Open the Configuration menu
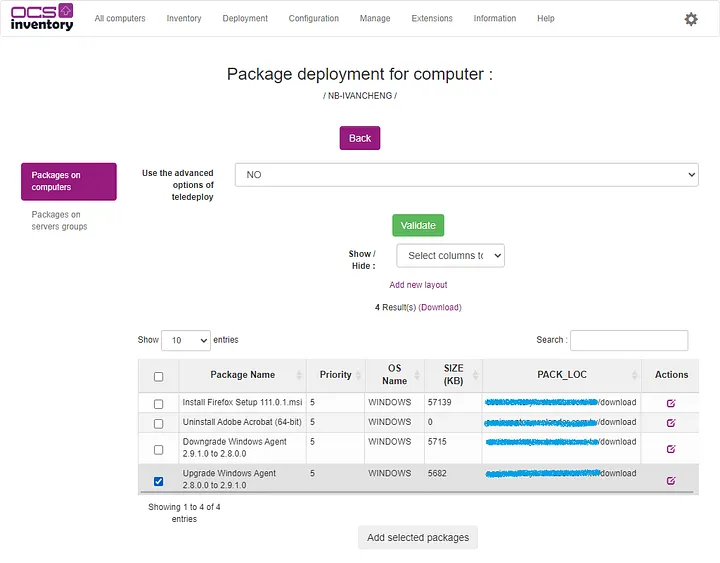720x563 pixels. (314, 18)
